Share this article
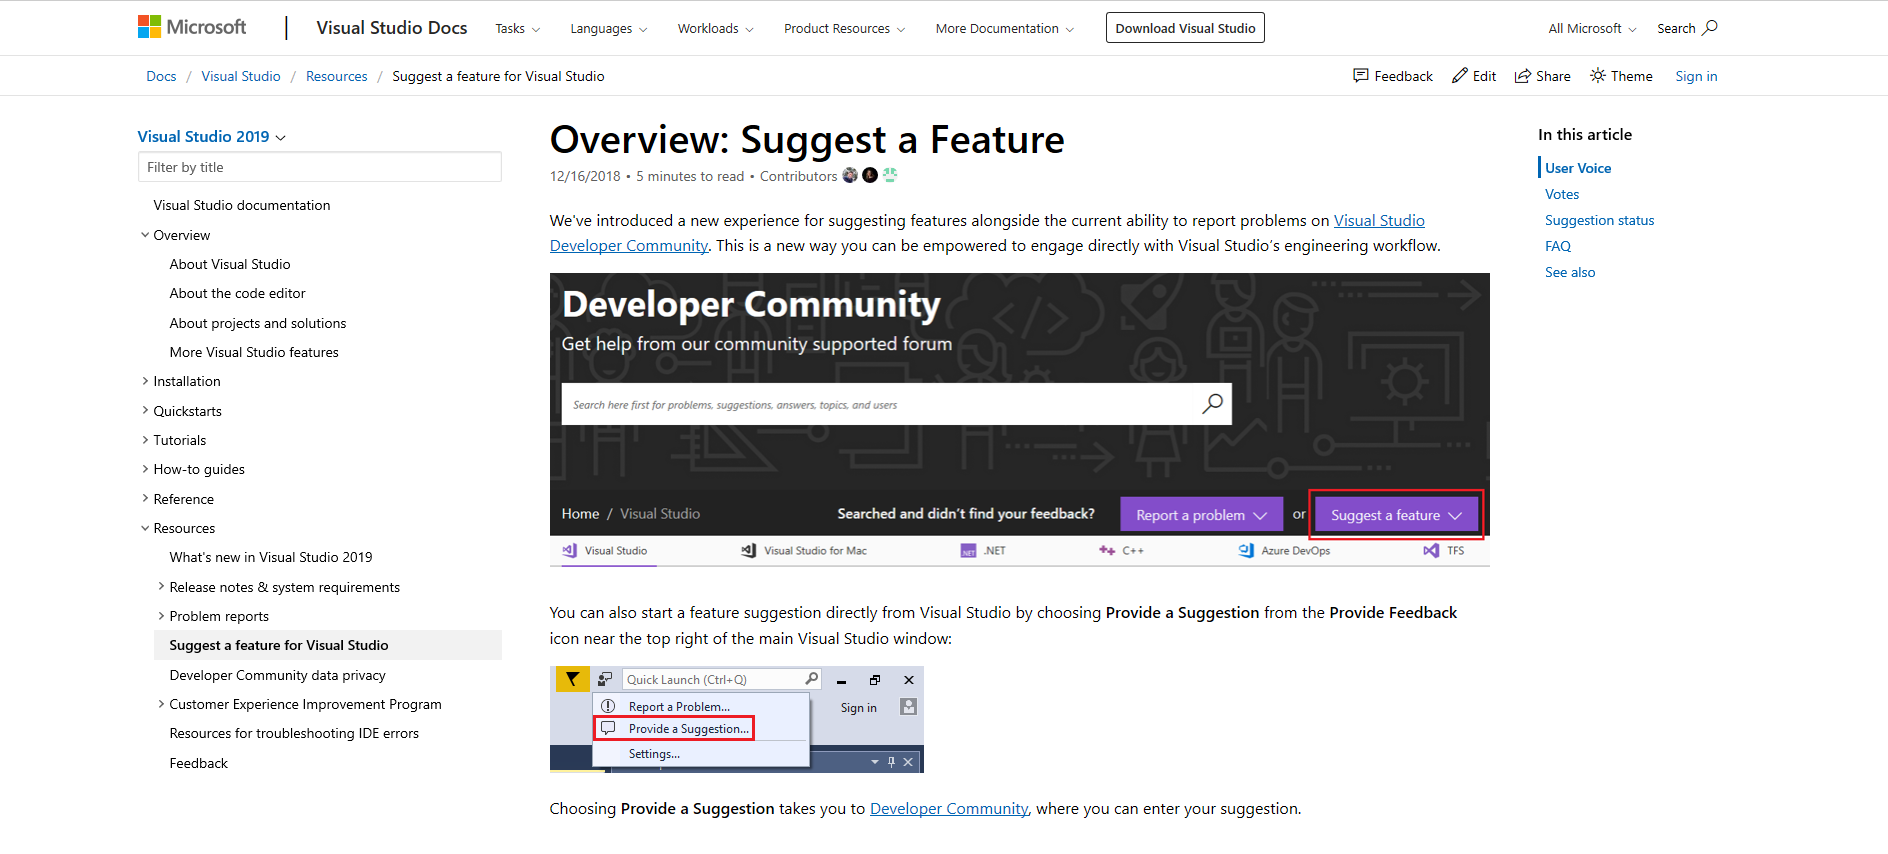The width and height of the screenshot is (1888, 854). point(1542,76)
